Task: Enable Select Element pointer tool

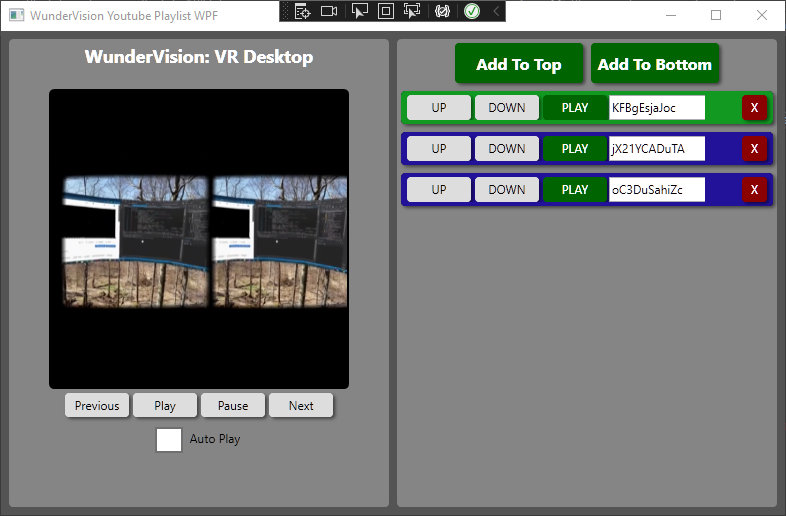Action: point(360,11)
